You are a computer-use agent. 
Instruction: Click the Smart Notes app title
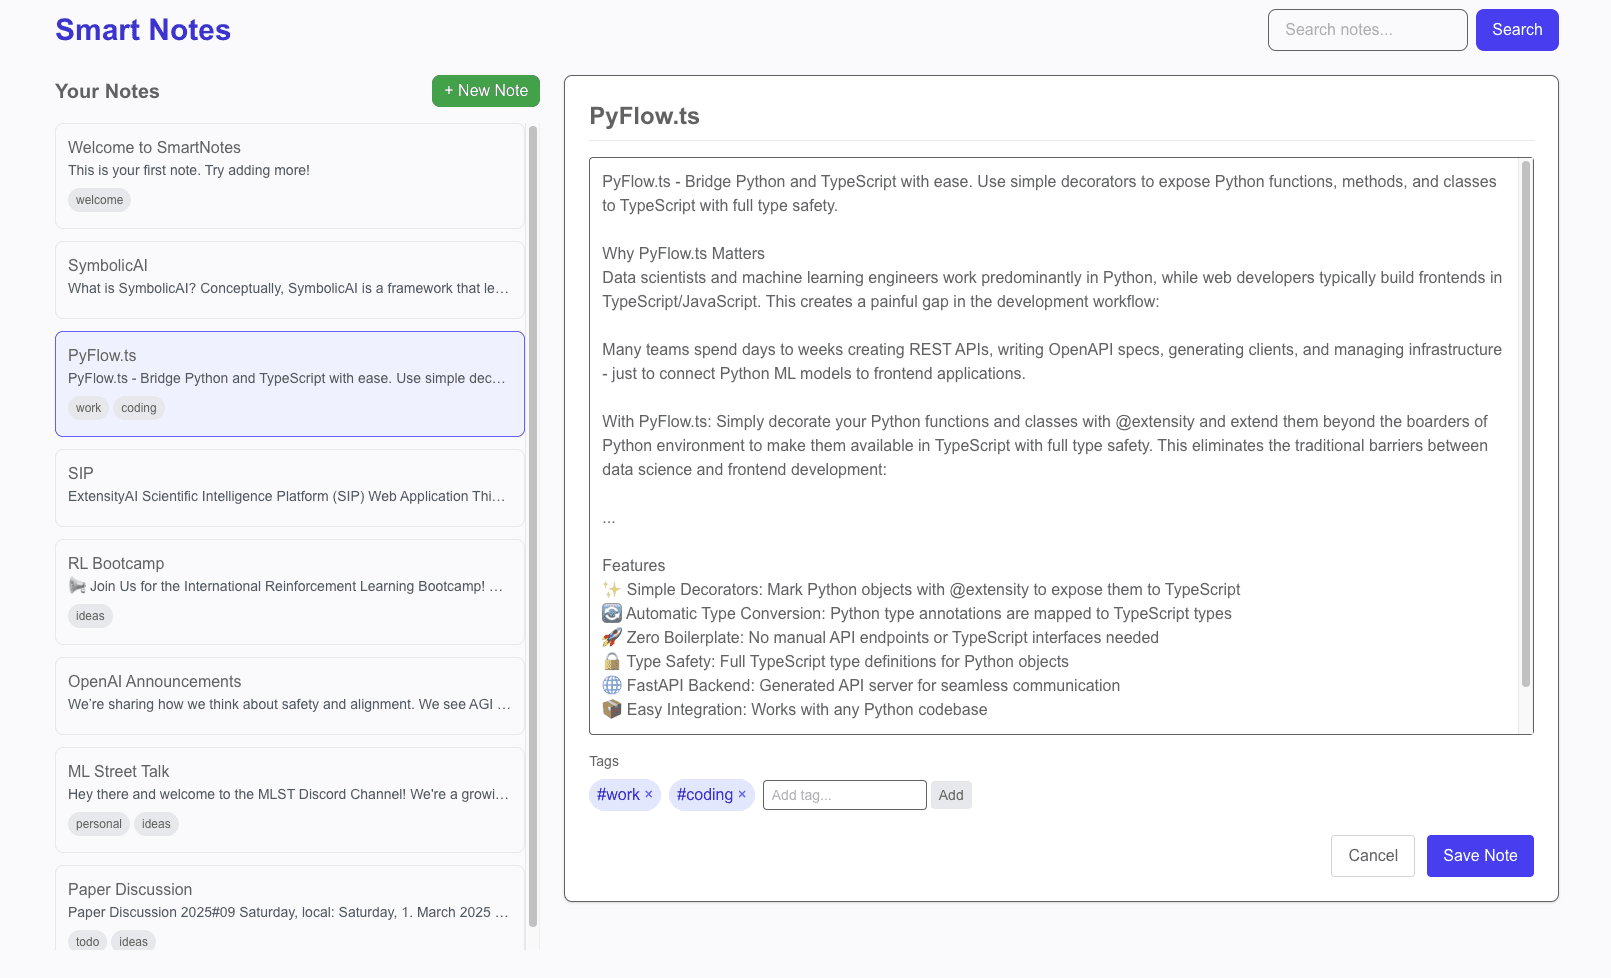[143, 30]
